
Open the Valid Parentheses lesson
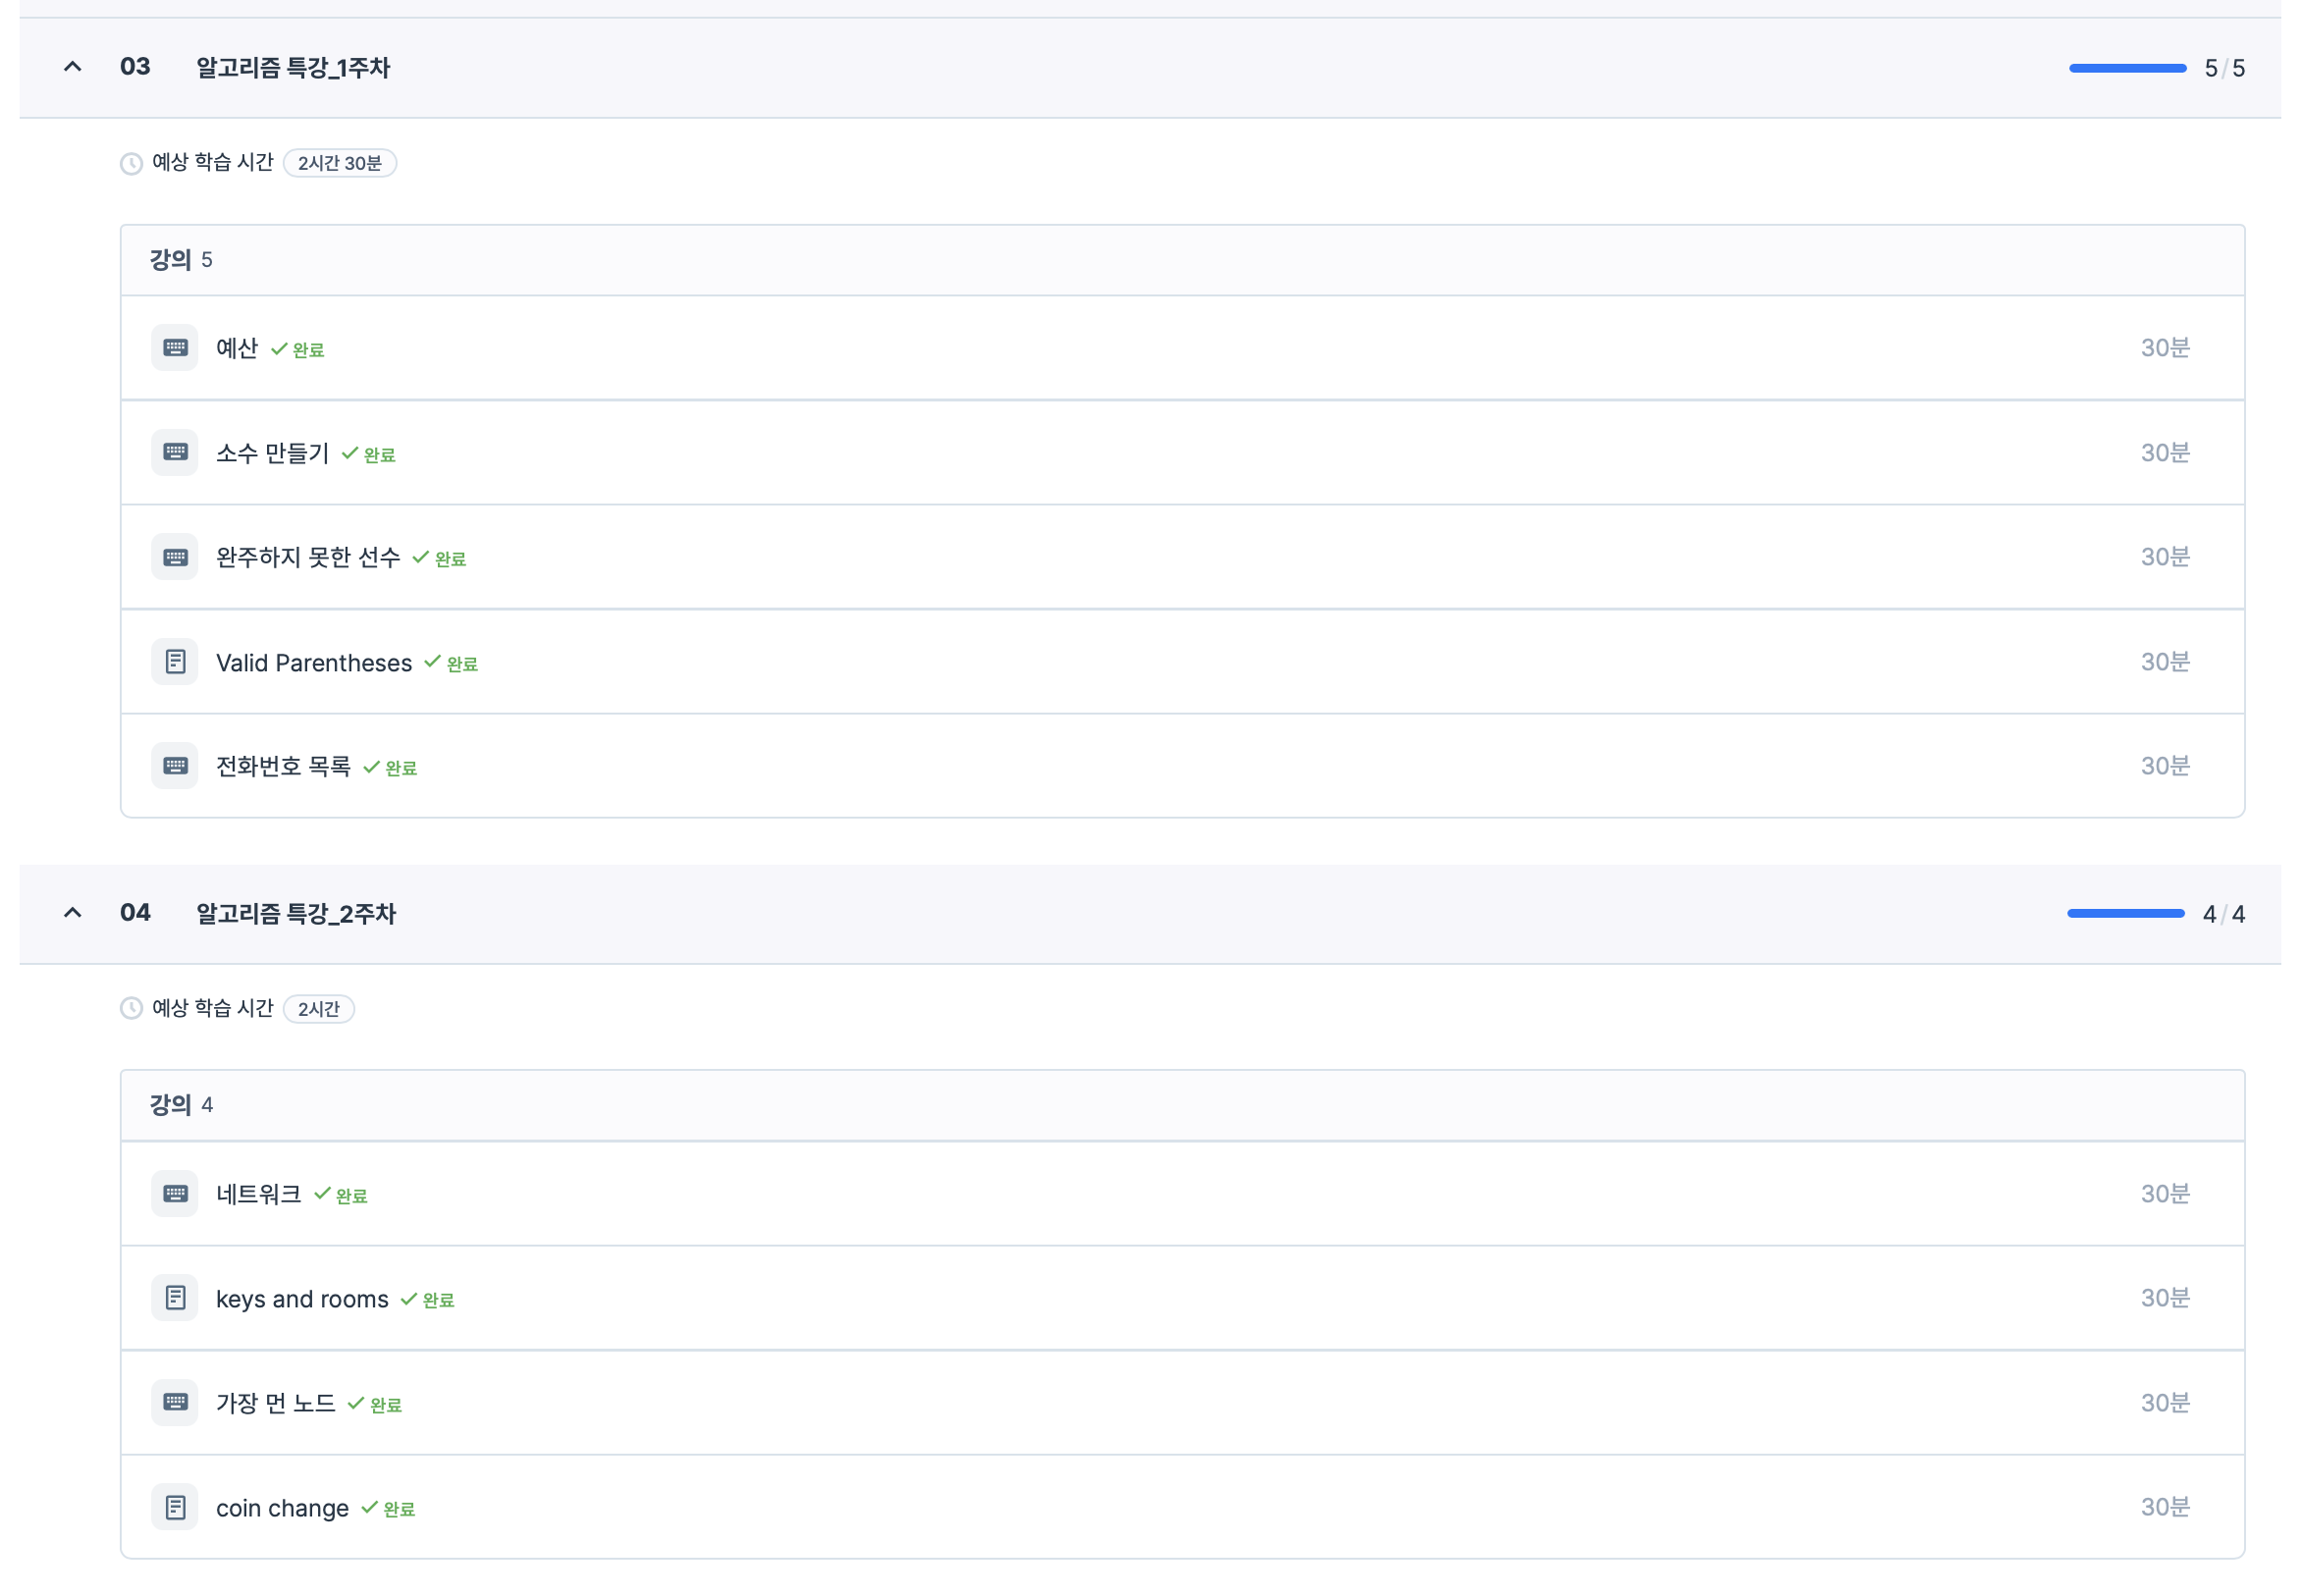313,663
